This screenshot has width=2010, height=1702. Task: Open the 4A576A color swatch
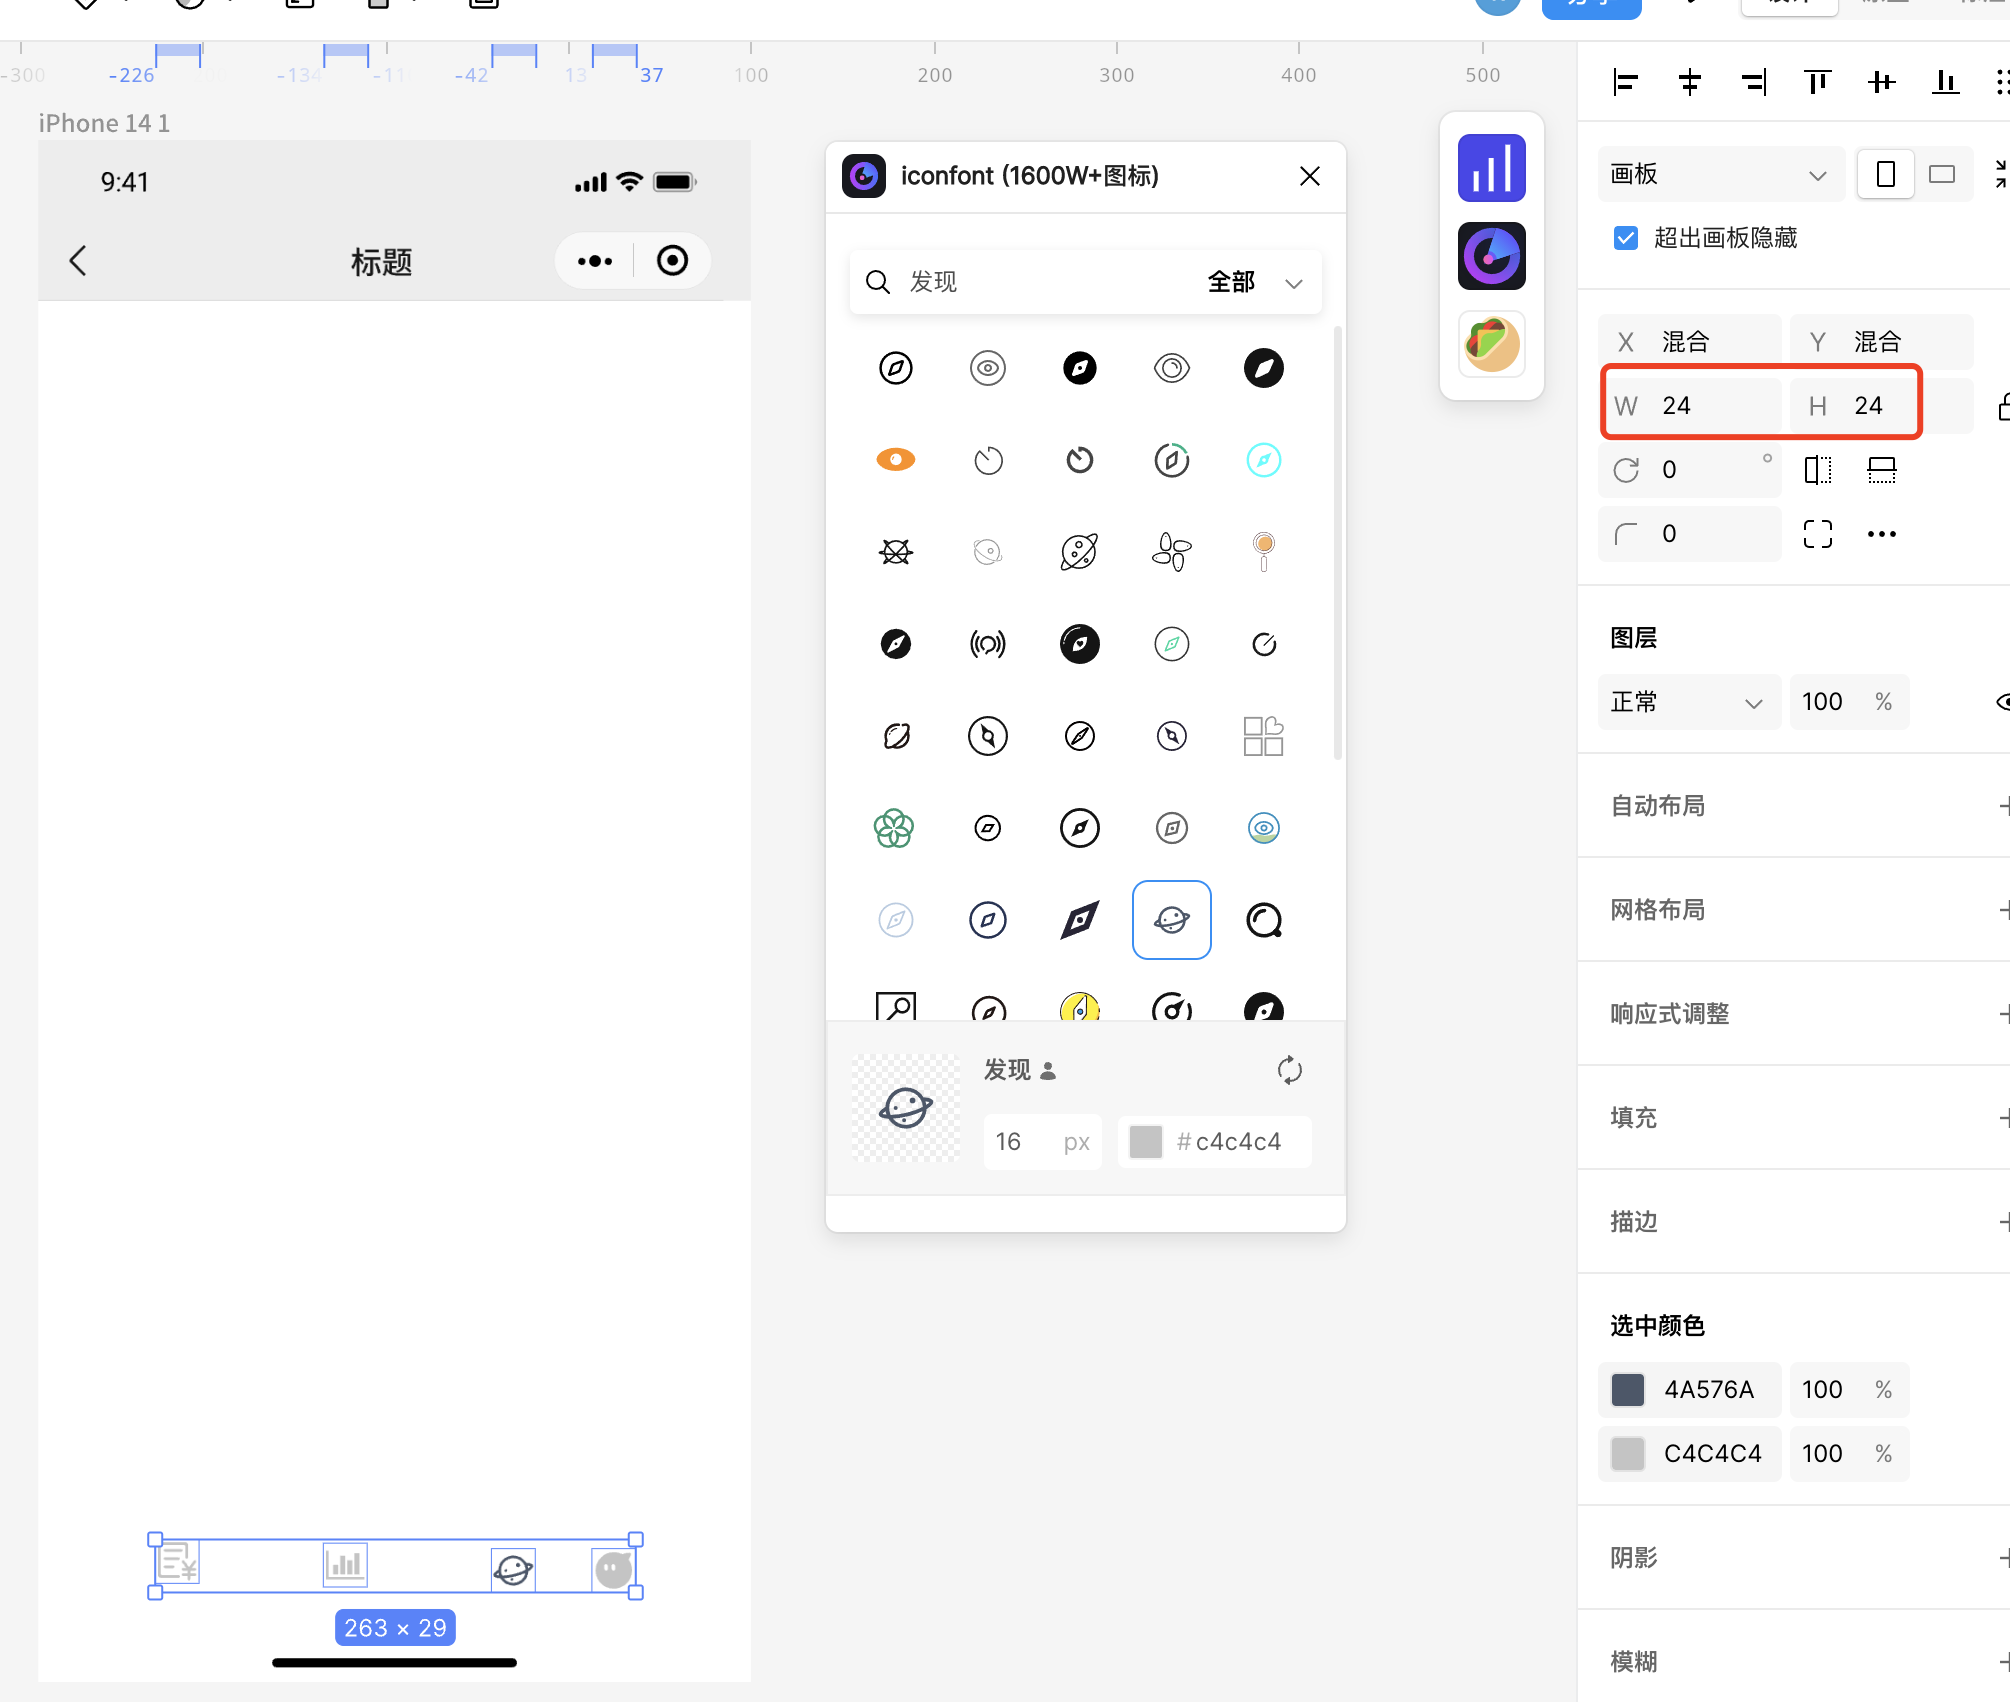[x=1628, y=1390]
